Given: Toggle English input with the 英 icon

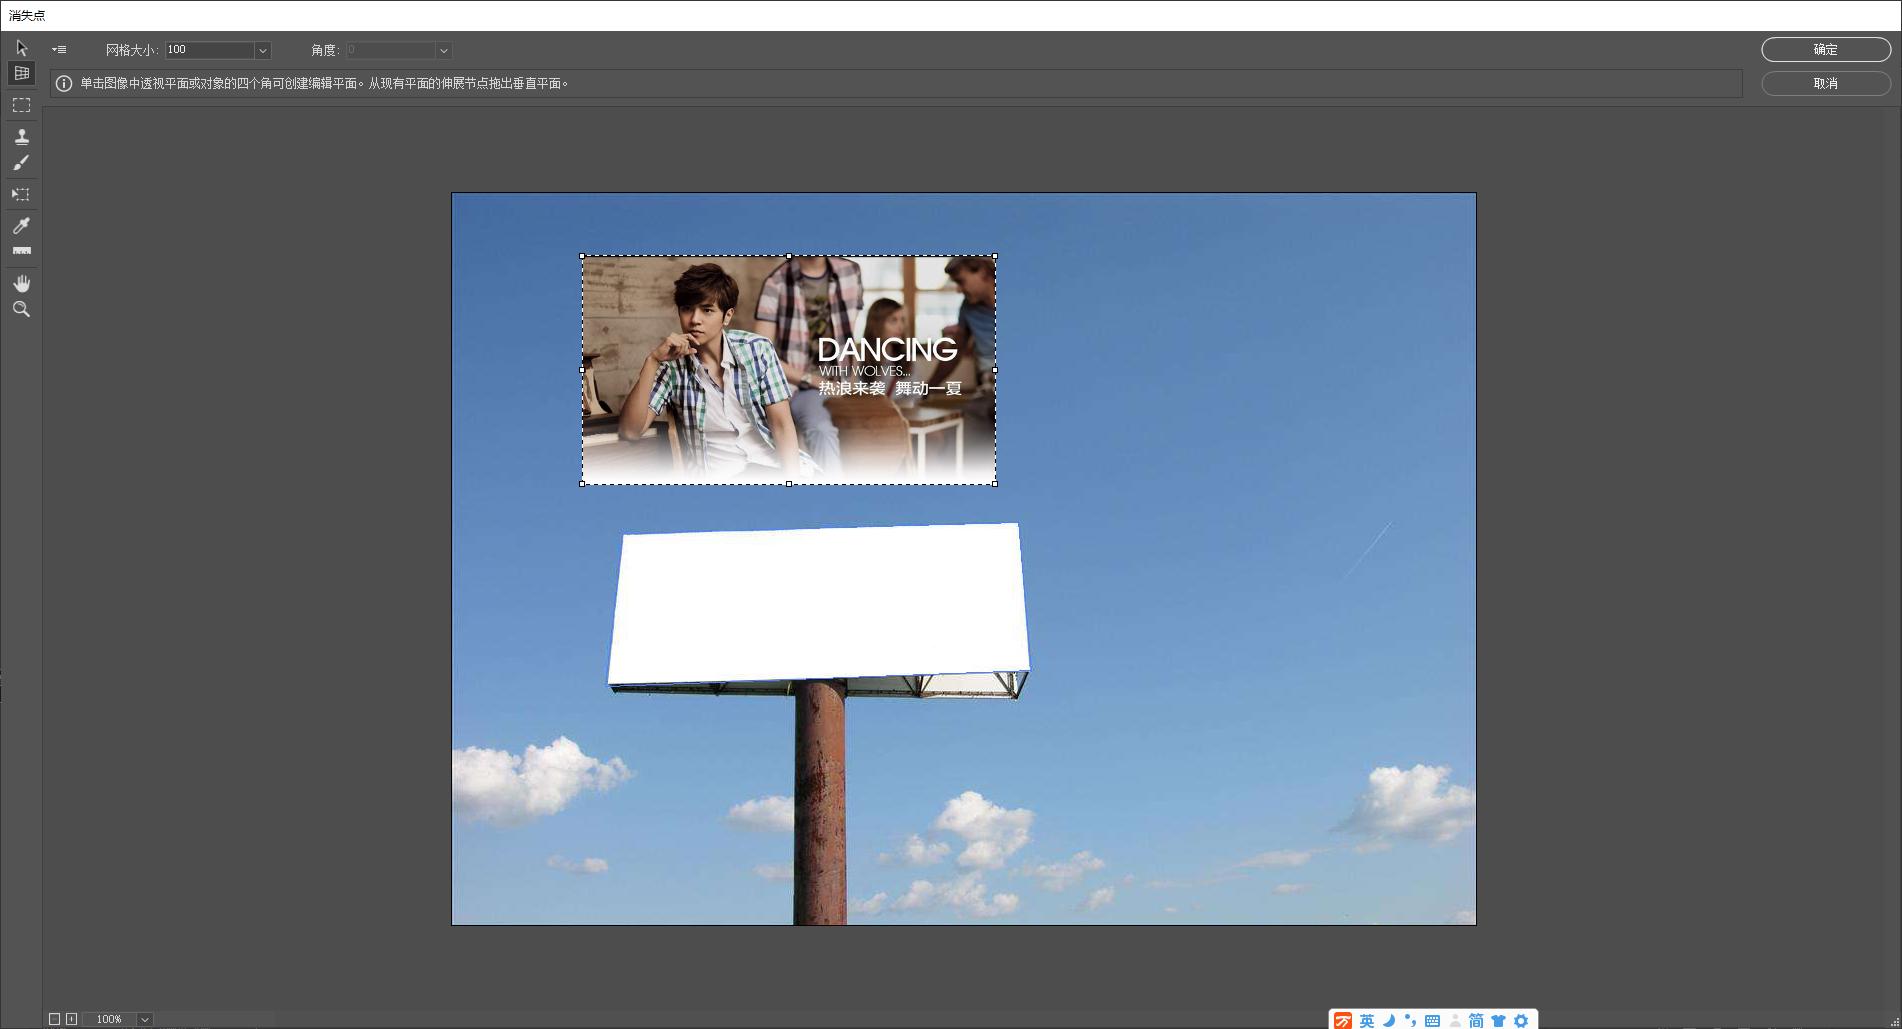Looking at the screenshot, I should click(x=1364, y=1020).
